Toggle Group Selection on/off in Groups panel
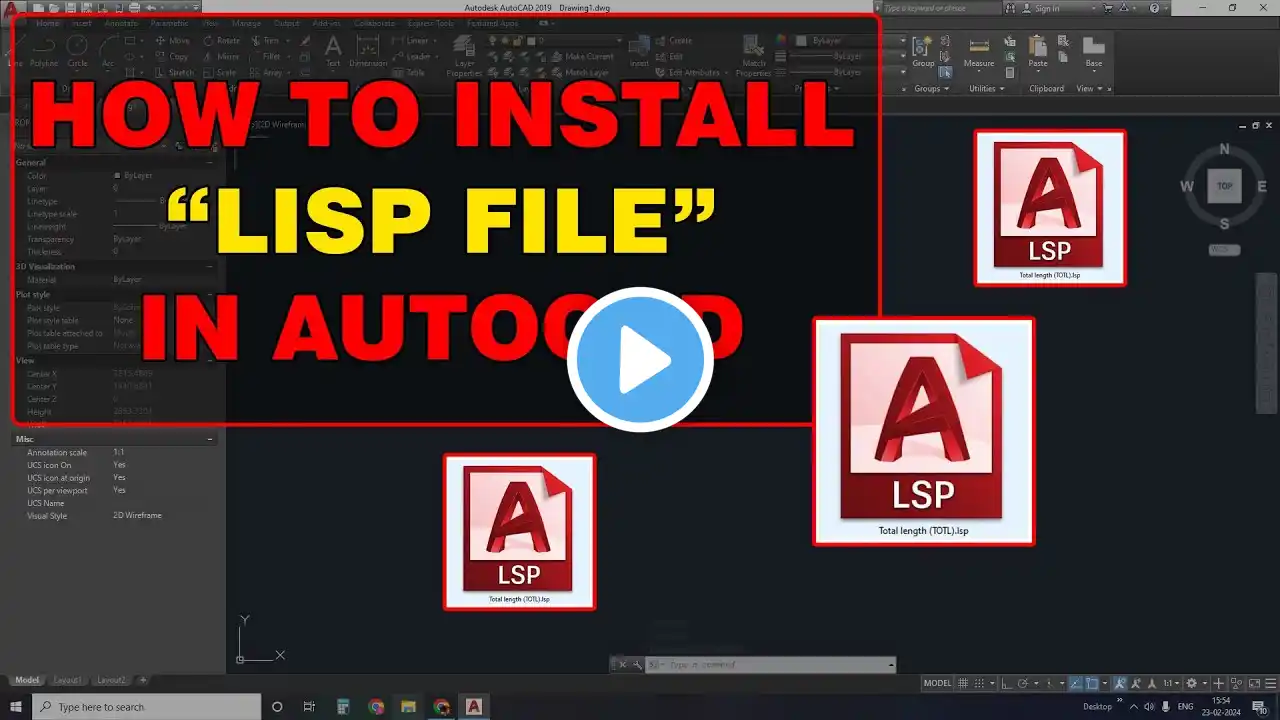Screen dimensions: 1280x720 click(946, 72)
